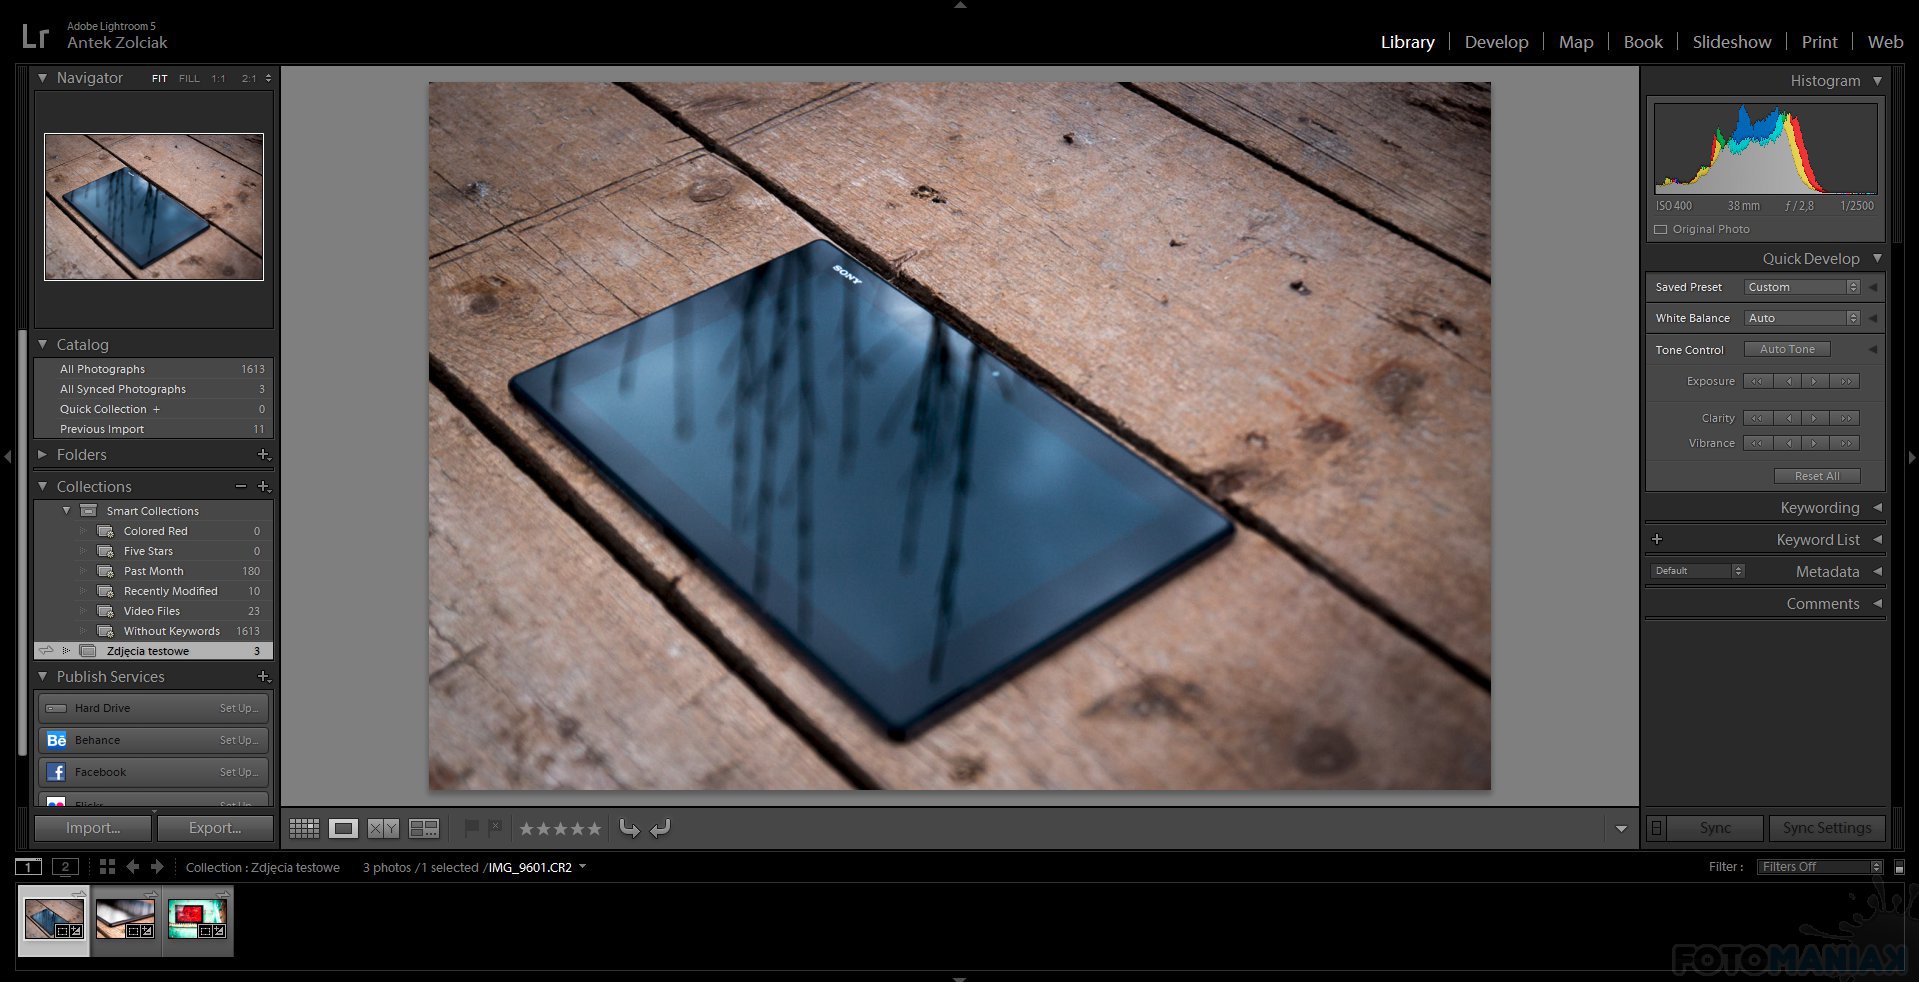Expand the Folders panel
Image resolution: width=1919 pixels, height=982 pixels.
click(43, 454)
